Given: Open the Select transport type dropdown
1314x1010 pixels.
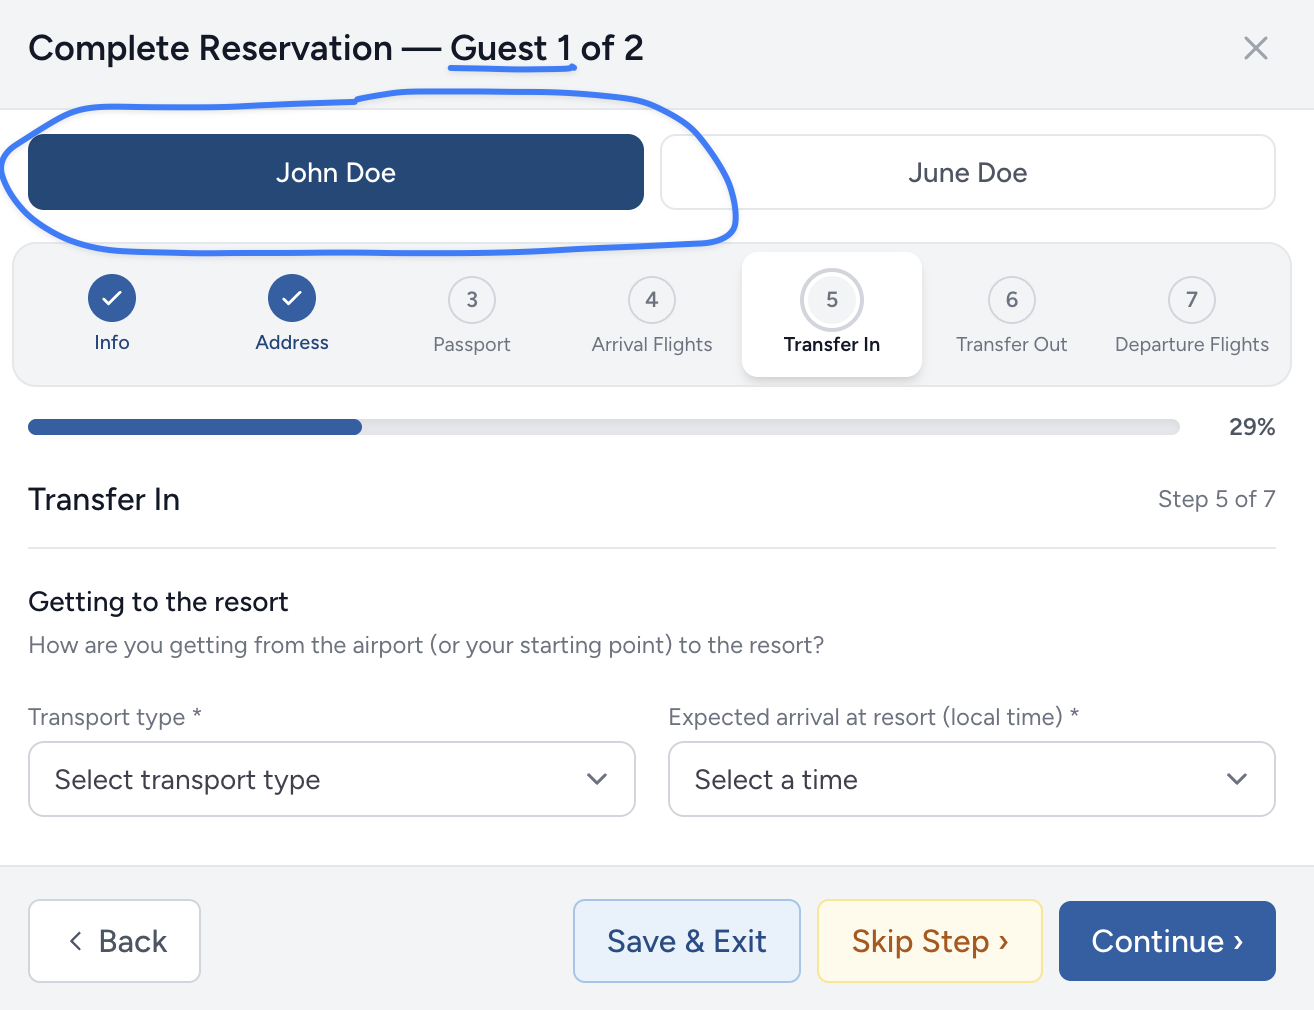Looking at the screenshot, I should click(332, 779).
